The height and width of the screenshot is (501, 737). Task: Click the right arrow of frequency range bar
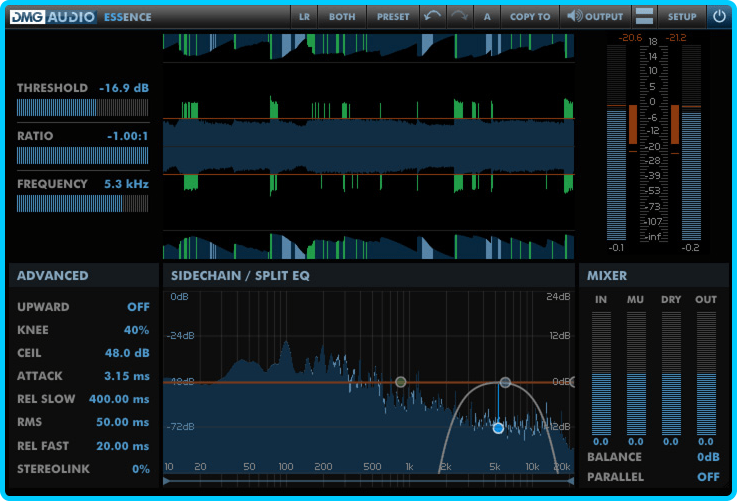point(571,481)
